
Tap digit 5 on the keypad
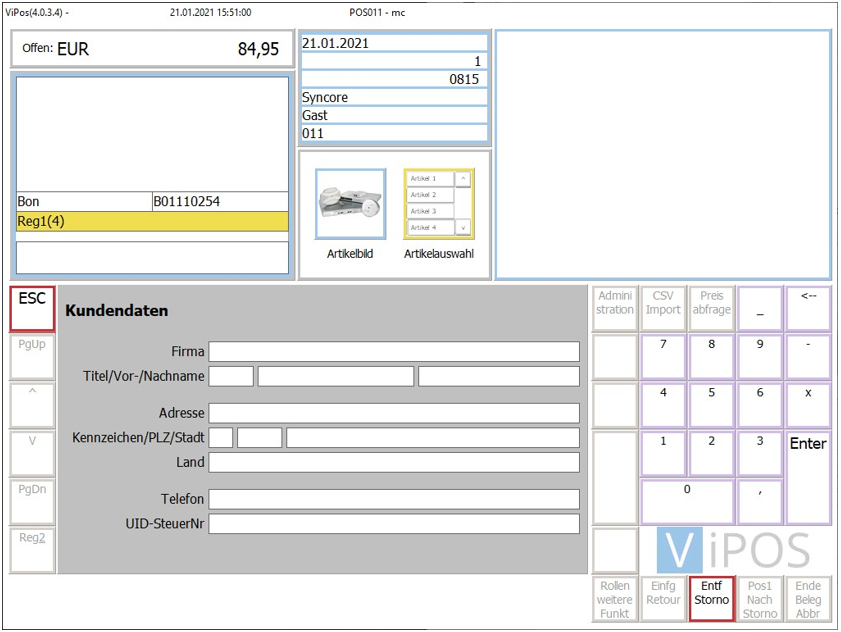click(x=711, y=404)
